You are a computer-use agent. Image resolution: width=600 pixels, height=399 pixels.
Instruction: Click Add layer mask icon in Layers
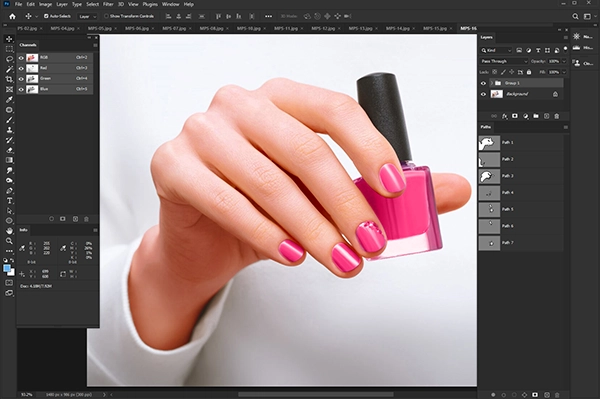[515, 116]
